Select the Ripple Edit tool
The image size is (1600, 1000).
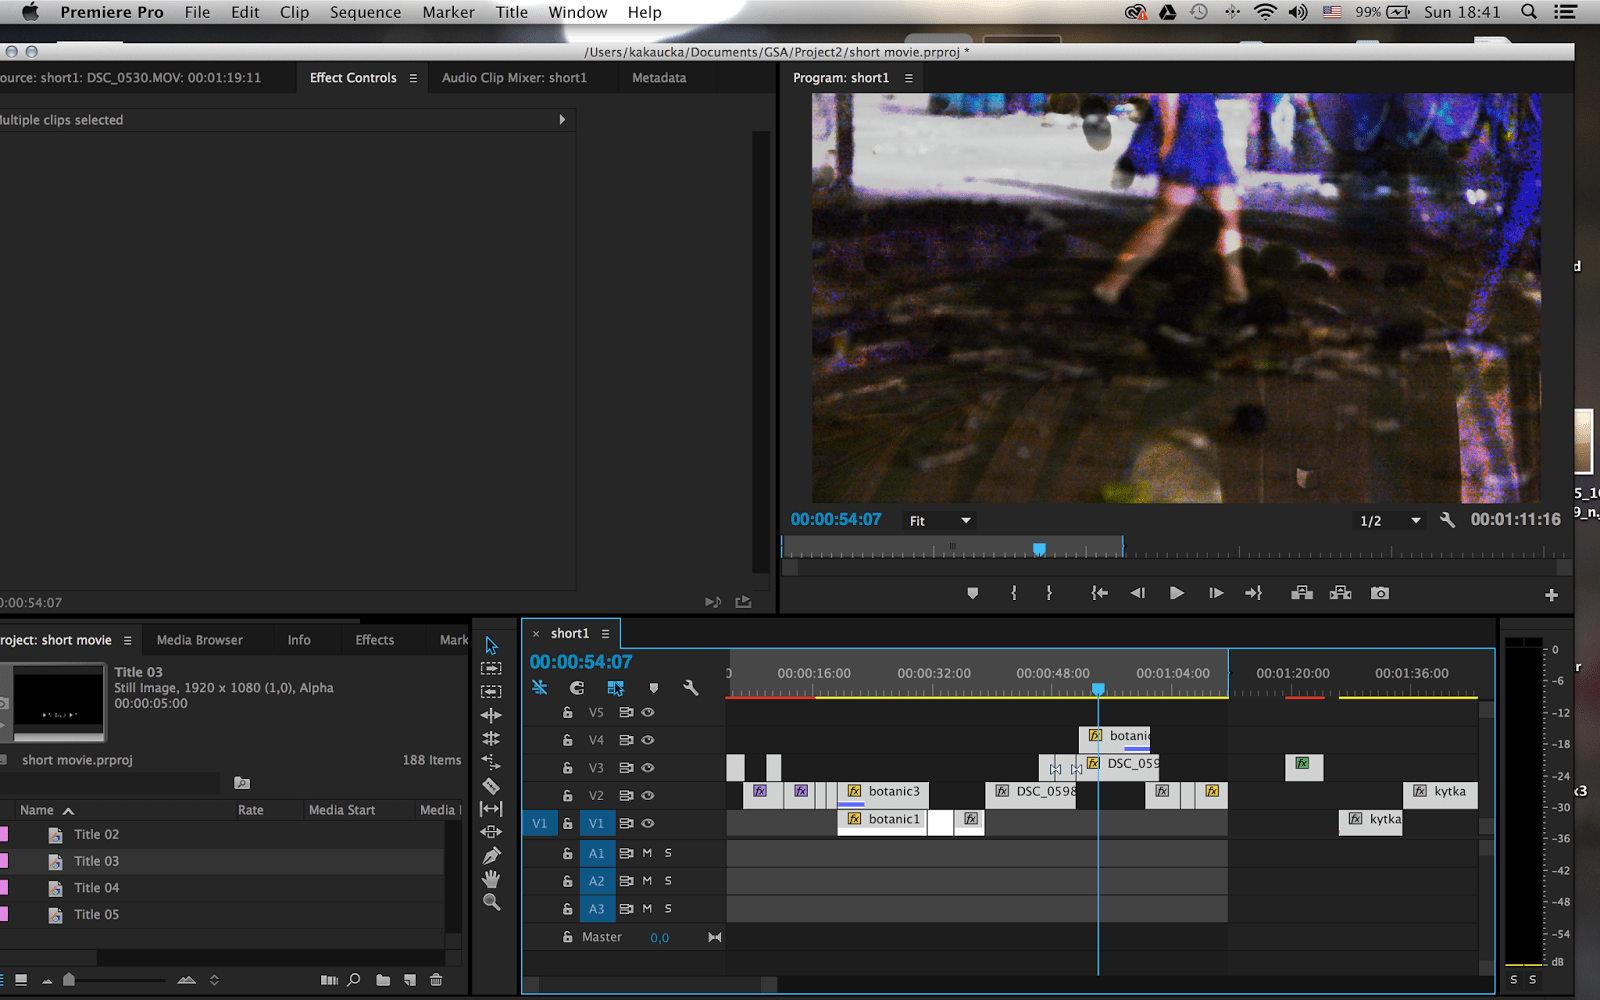[491, 715]
